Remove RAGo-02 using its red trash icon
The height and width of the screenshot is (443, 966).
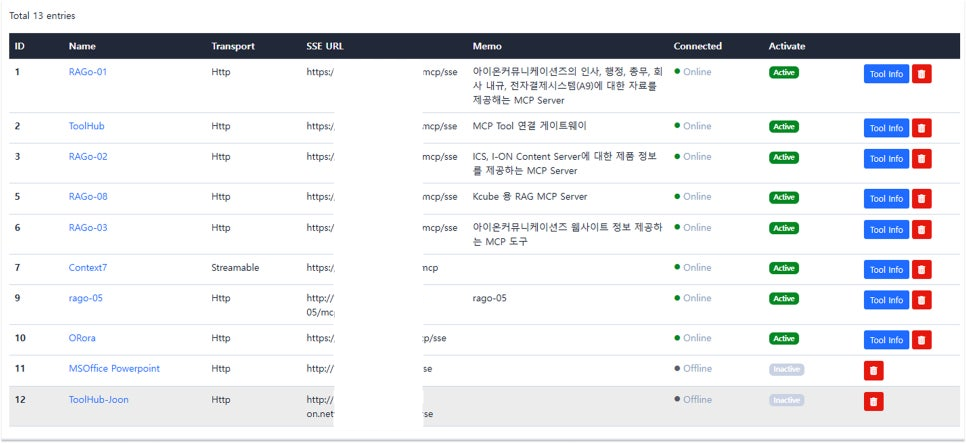(922, 159)
